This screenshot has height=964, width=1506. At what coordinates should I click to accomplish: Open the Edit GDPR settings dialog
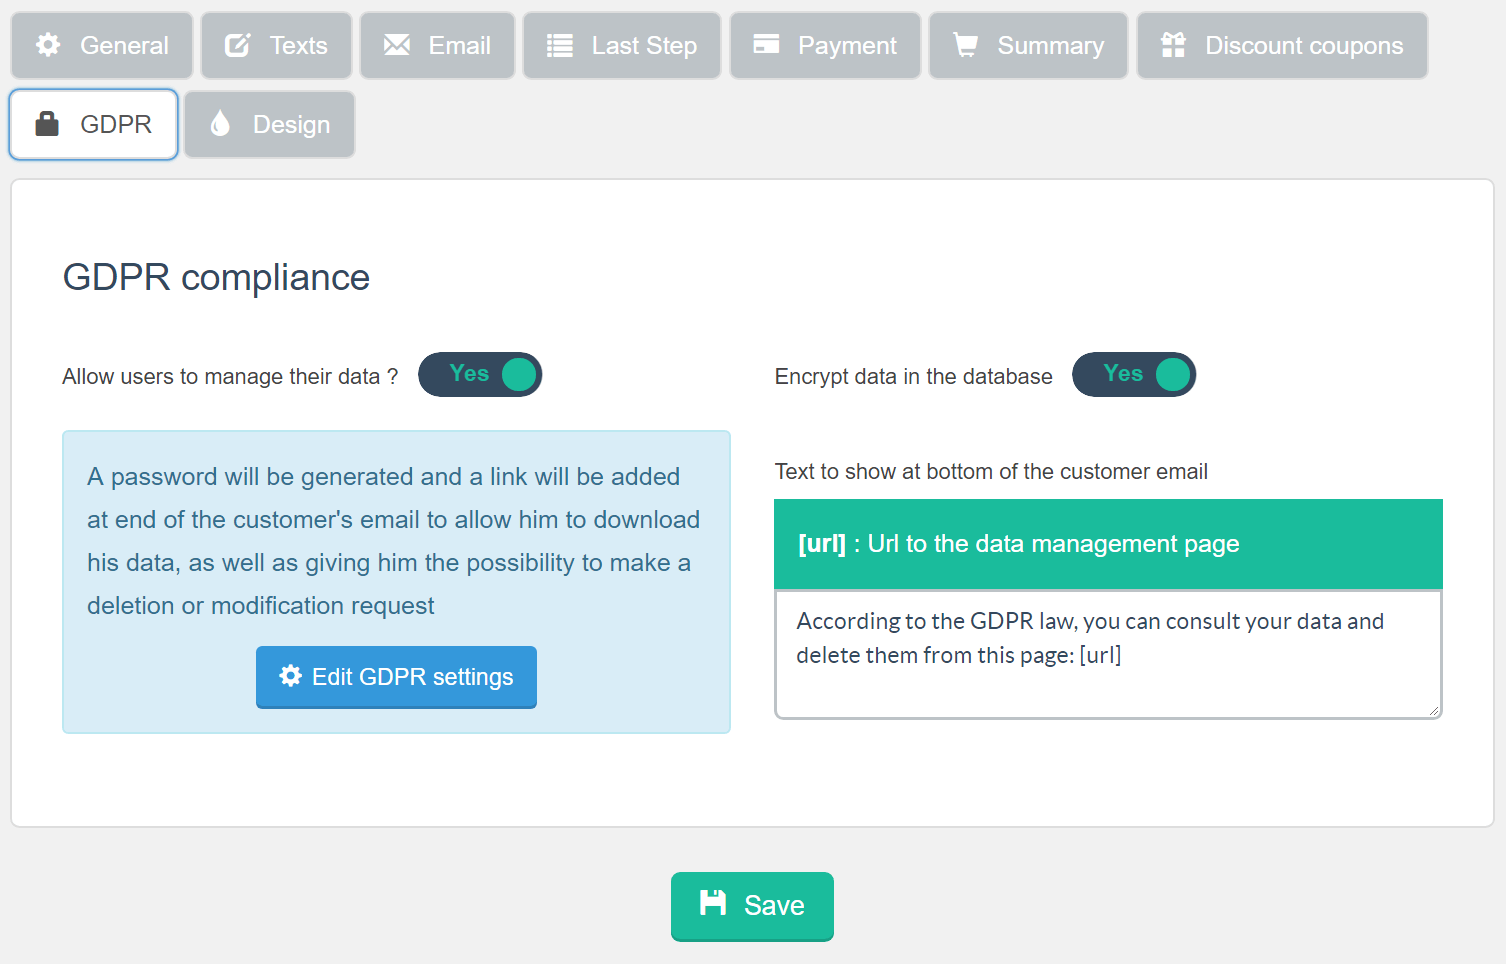396,677
